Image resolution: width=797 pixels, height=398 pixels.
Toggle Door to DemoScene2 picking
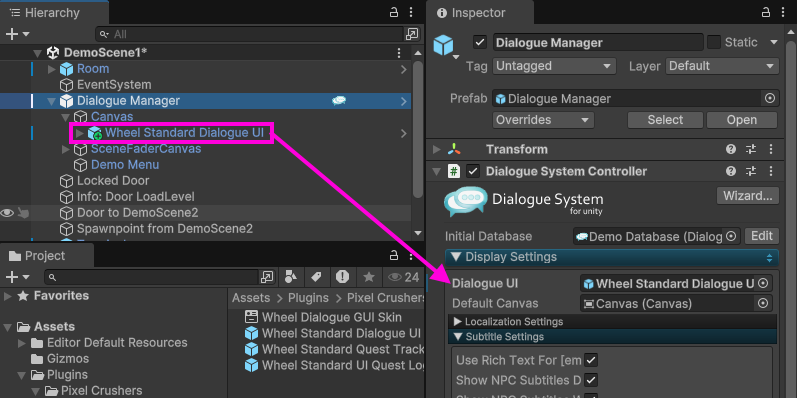coord(23,213)
